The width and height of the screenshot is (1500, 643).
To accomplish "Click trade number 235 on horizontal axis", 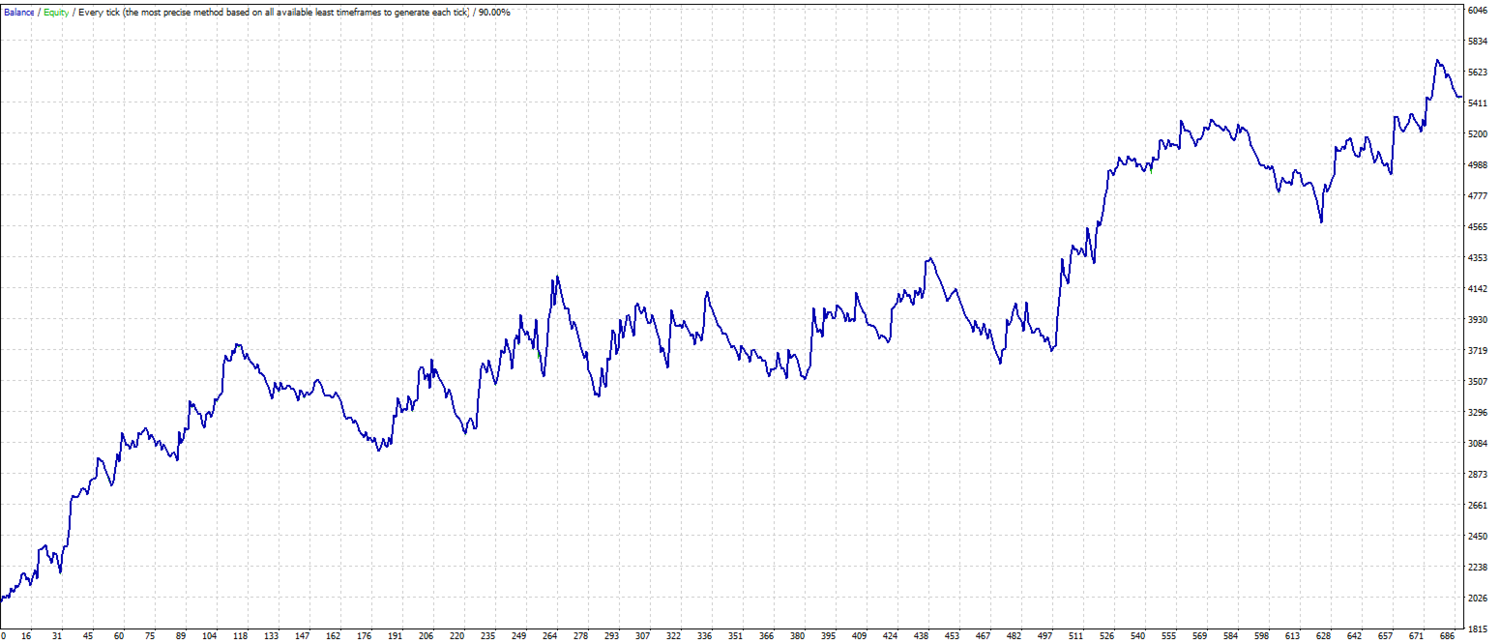I will click(487, 636).
